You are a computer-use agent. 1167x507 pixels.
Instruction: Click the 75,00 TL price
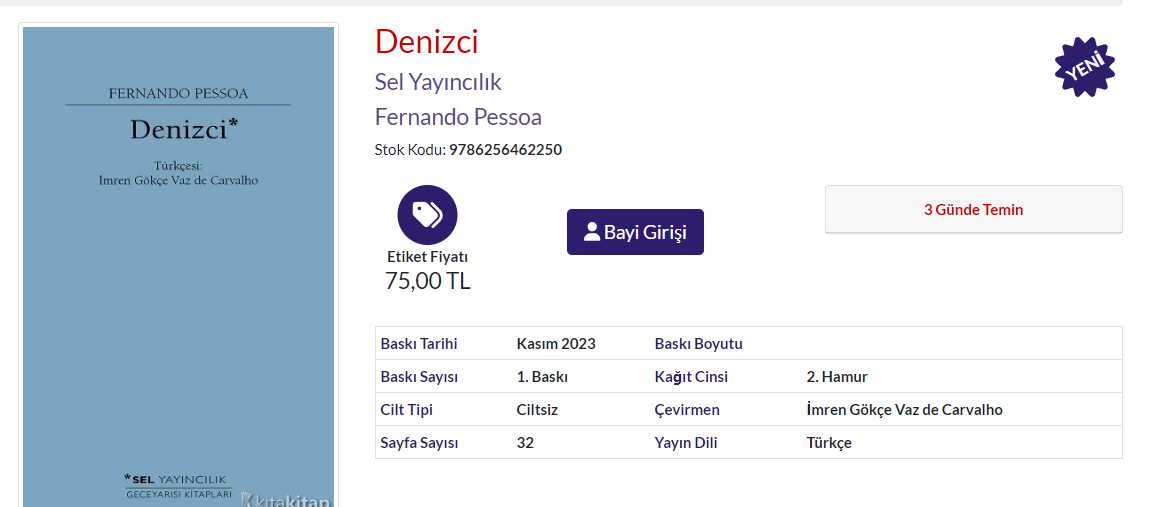[x=427, y=281]
